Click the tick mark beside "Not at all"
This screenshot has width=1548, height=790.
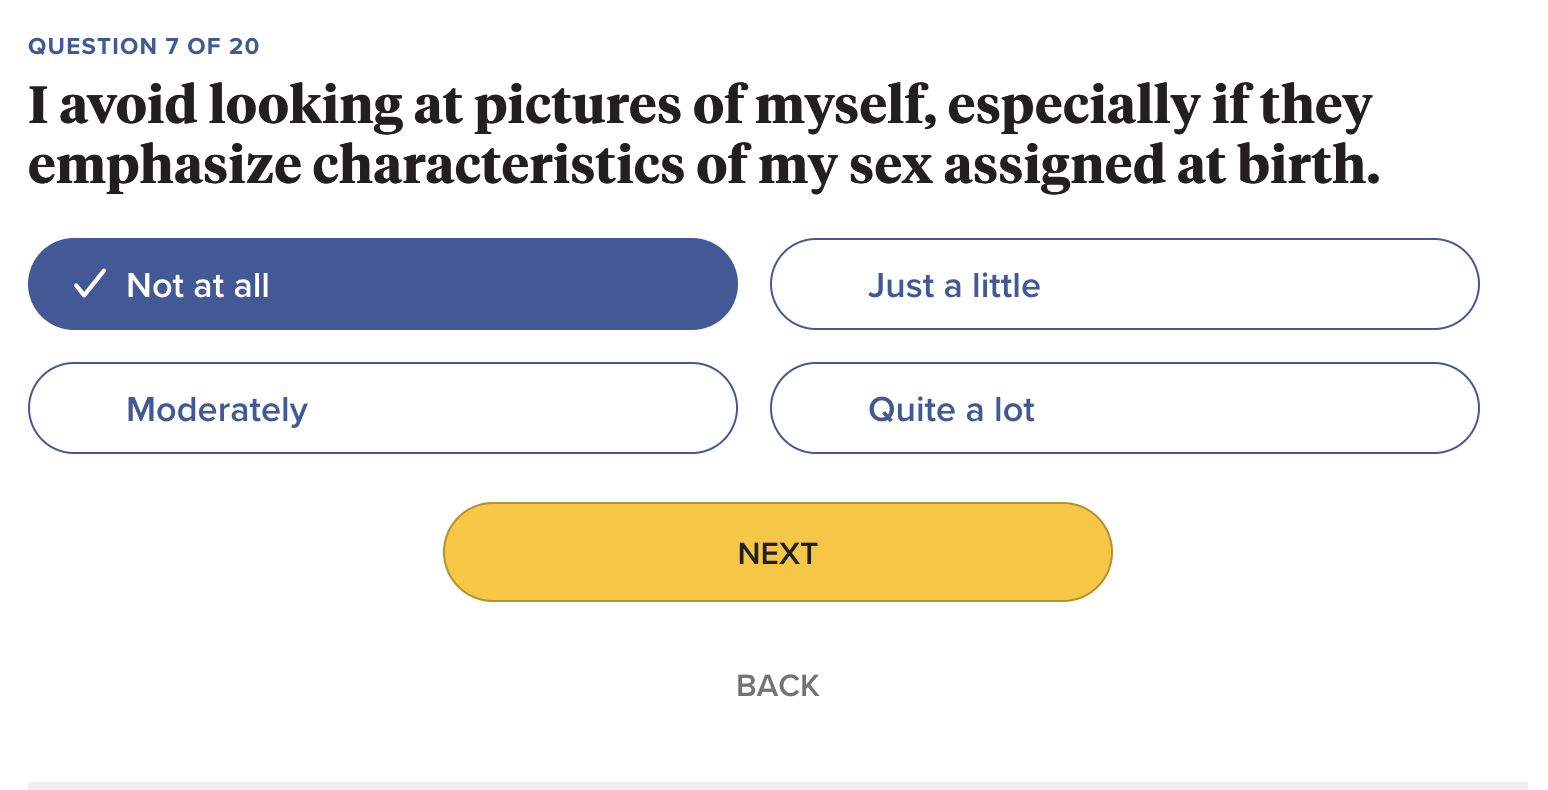(90, 285)
